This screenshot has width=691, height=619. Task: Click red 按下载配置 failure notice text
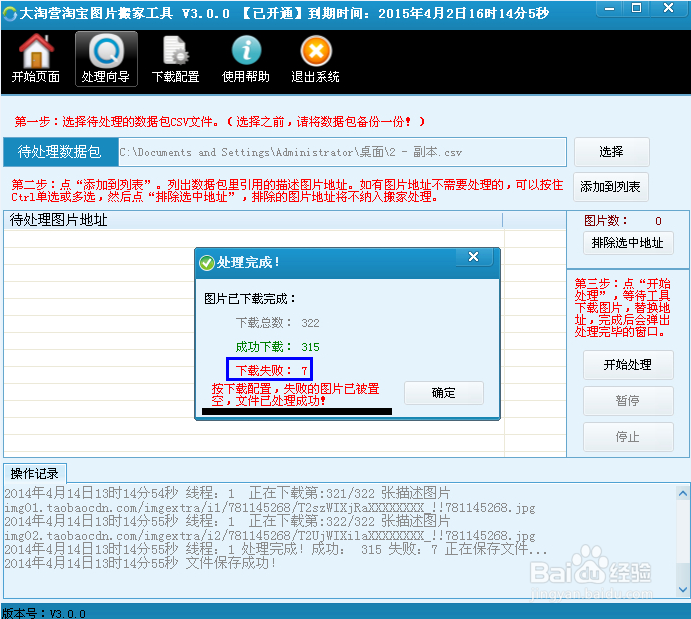click(295, 395)
